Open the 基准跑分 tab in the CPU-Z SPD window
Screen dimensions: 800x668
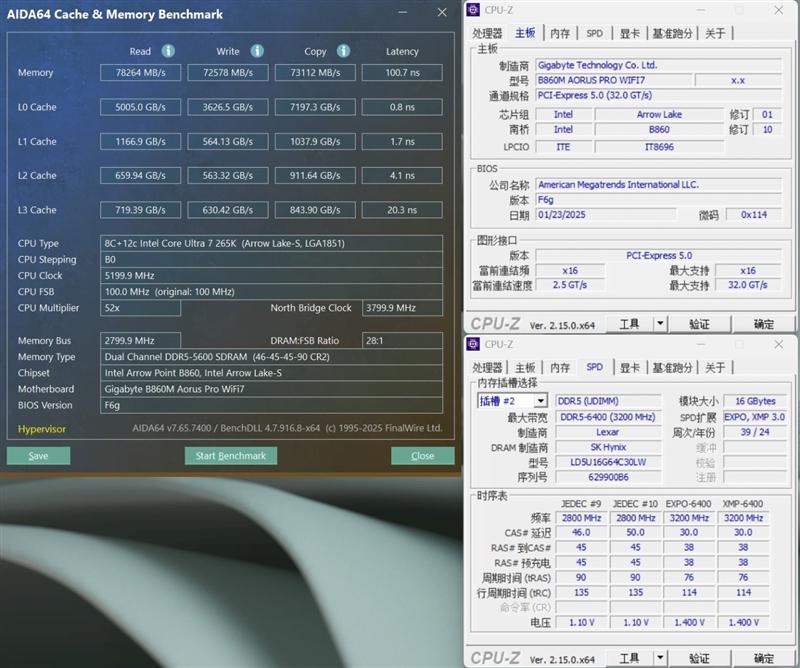672,367
